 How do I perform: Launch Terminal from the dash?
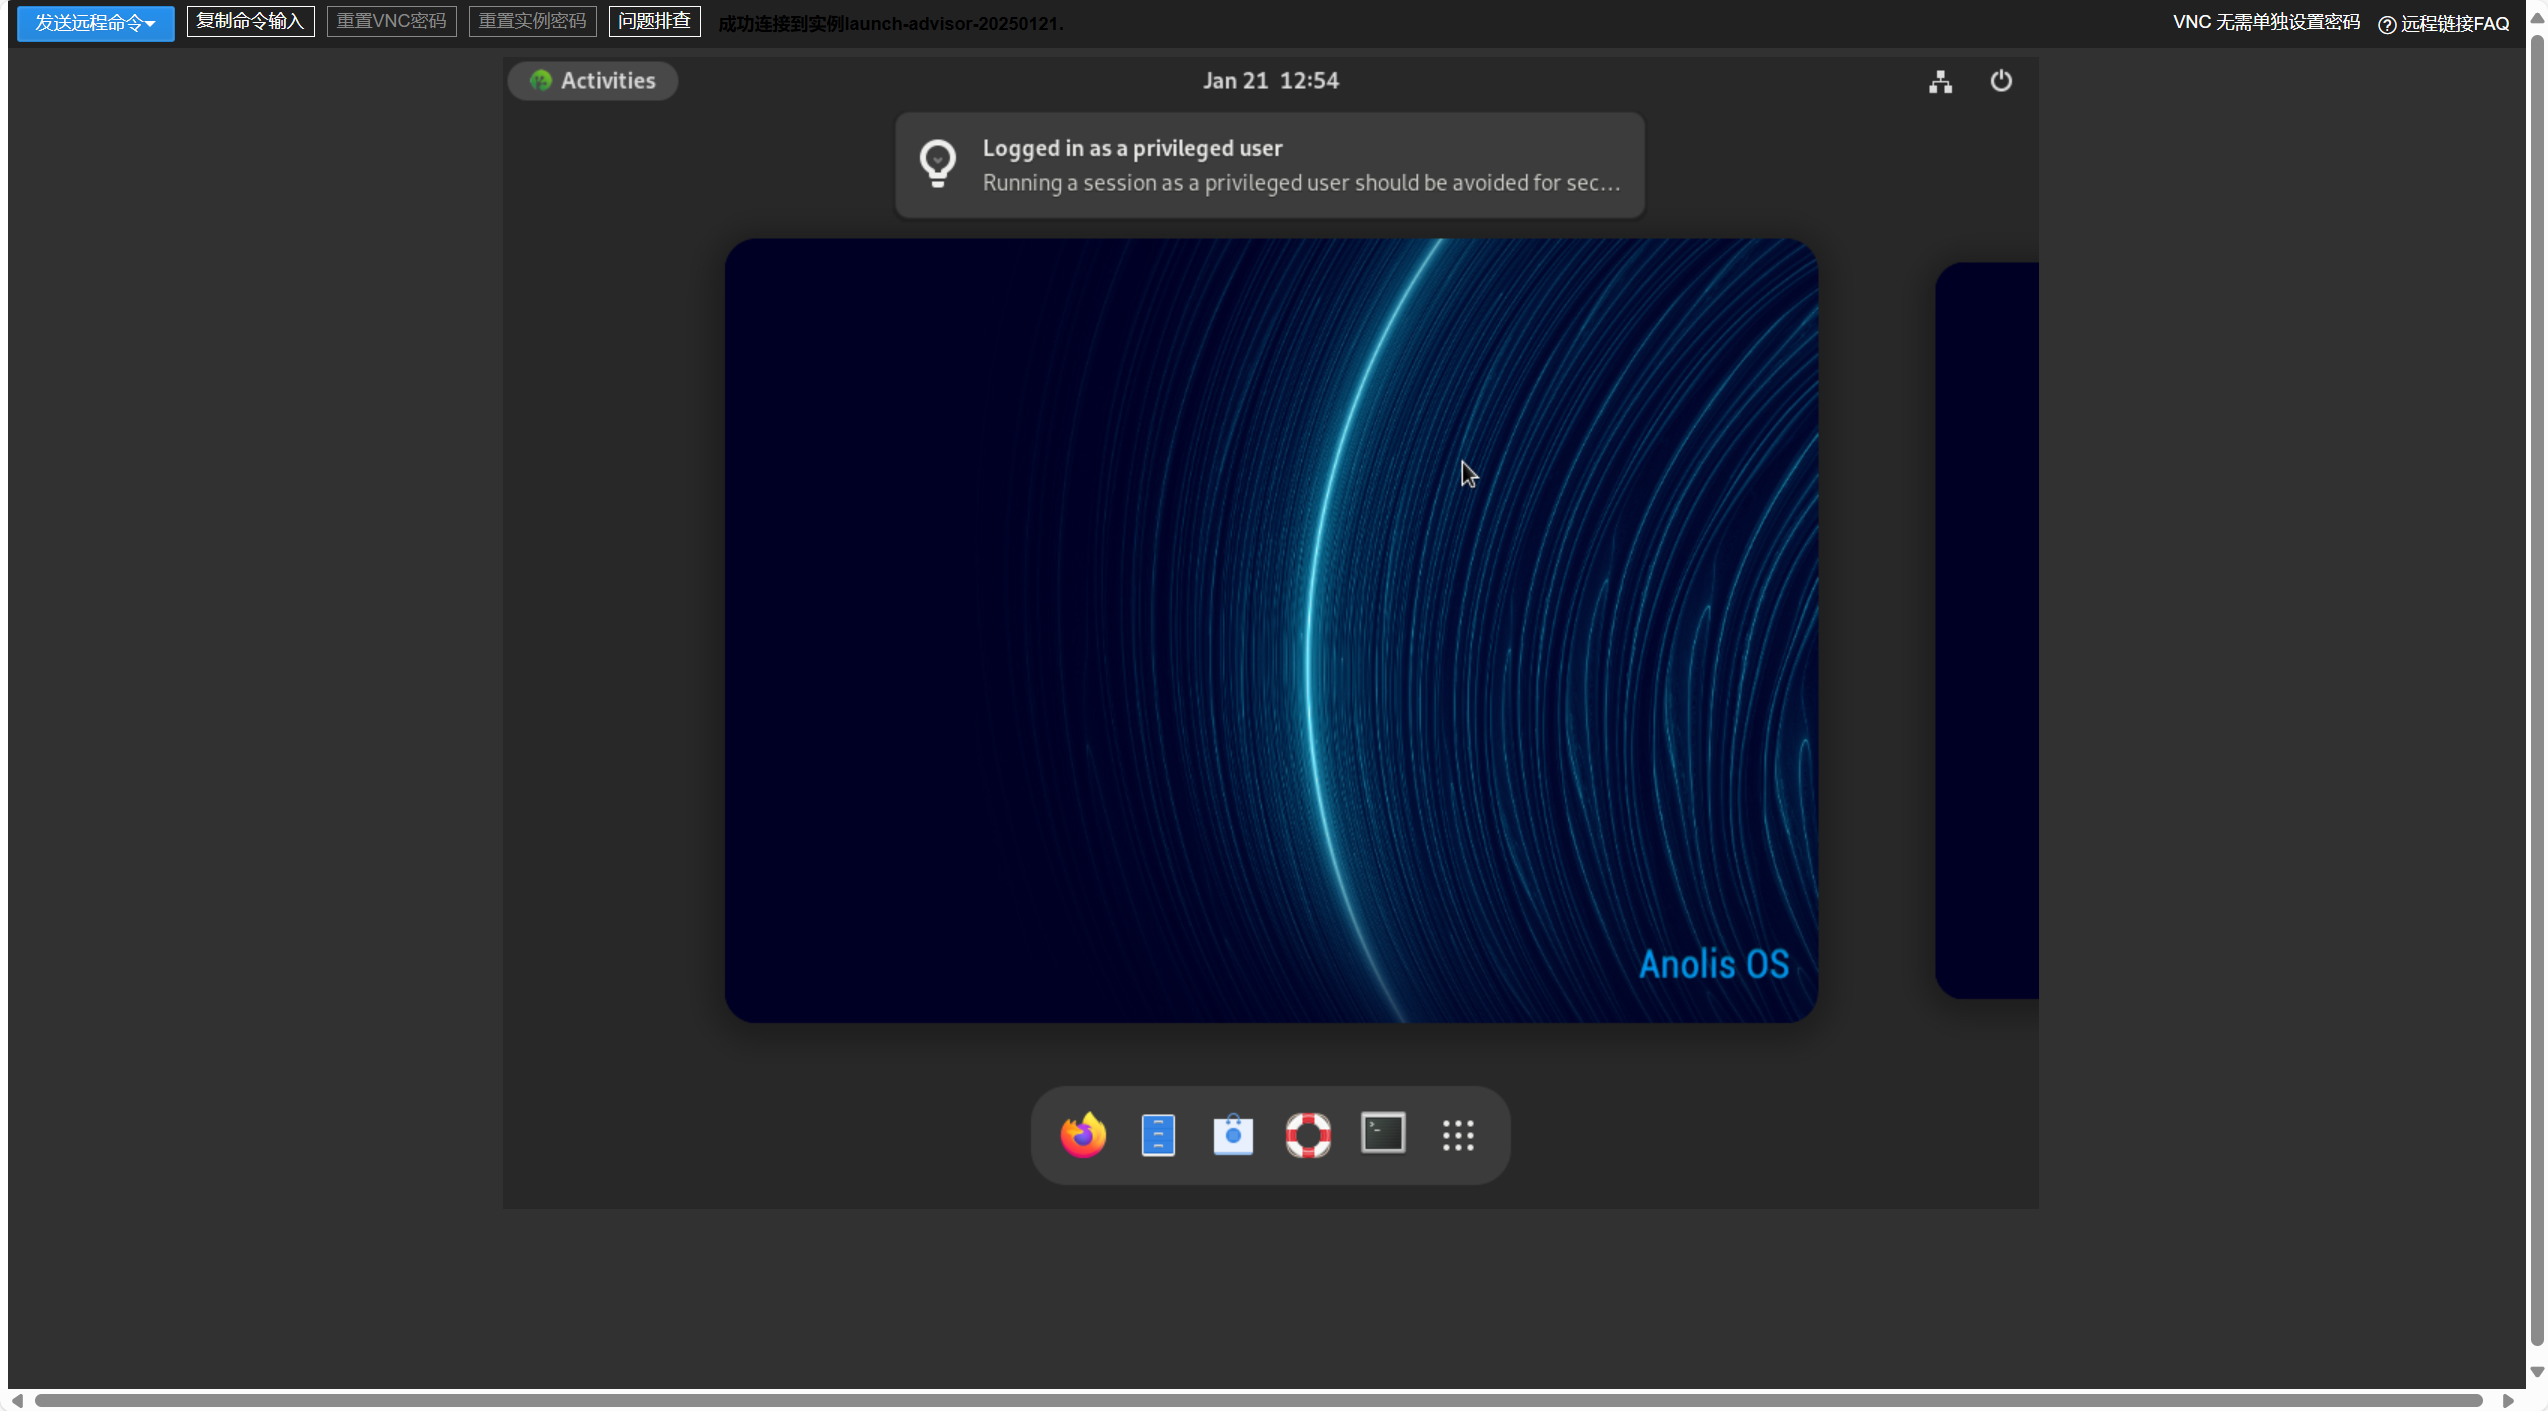click(1383, 1134)
